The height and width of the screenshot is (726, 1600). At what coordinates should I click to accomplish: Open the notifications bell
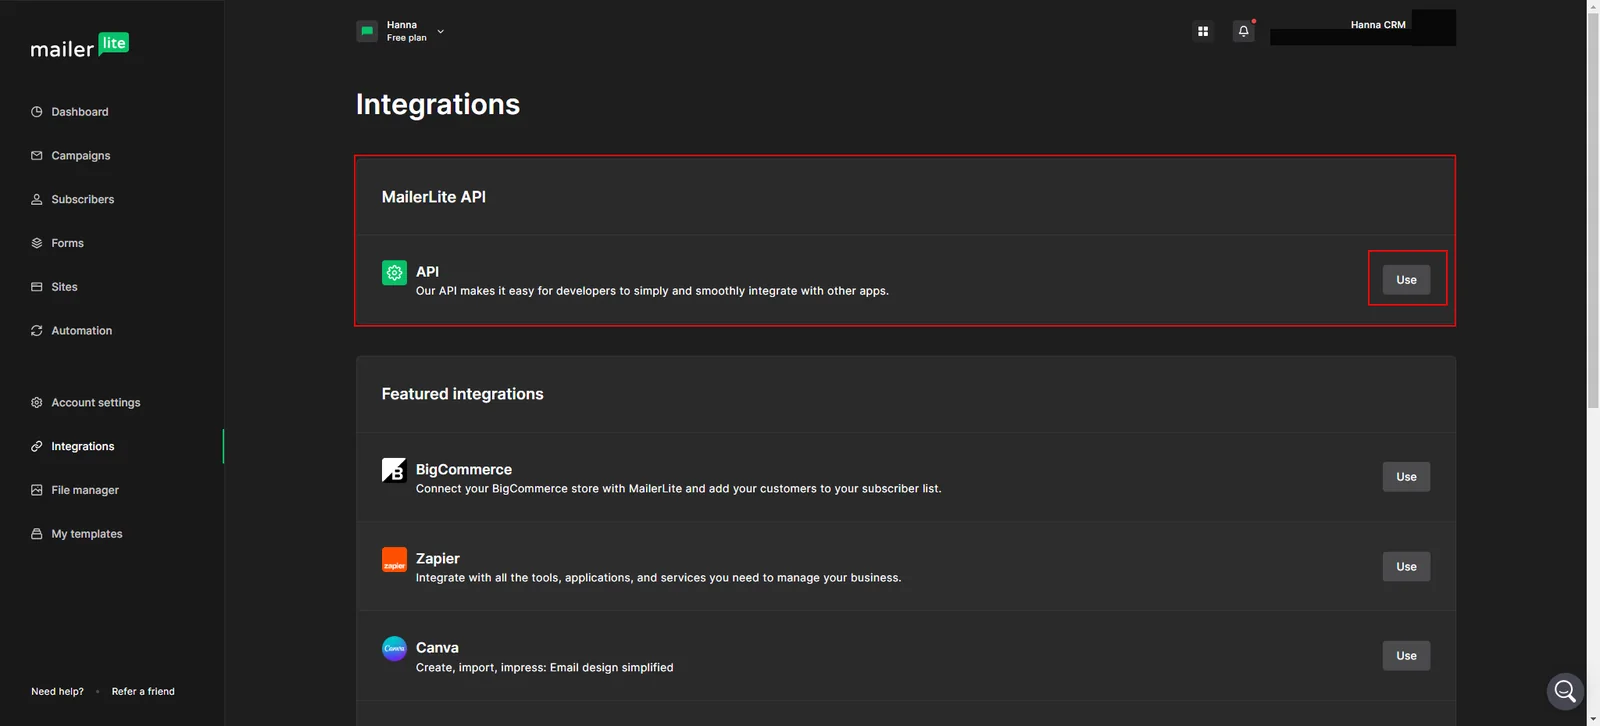1243,31
